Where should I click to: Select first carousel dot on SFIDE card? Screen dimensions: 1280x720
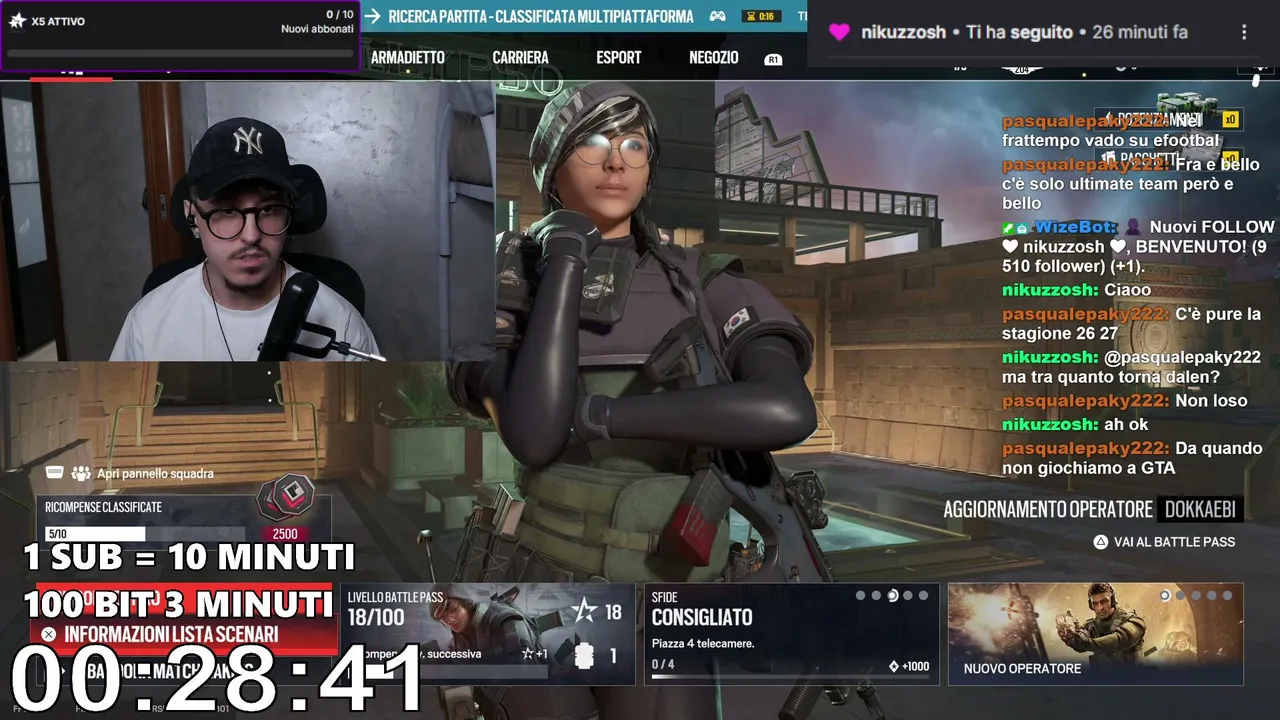click(860, 596)
